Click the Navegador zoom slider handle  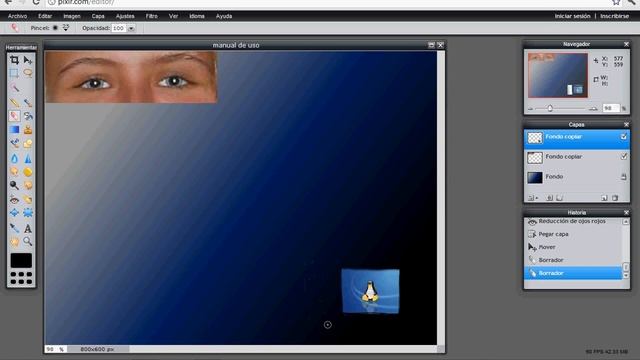tap(550, 108)
